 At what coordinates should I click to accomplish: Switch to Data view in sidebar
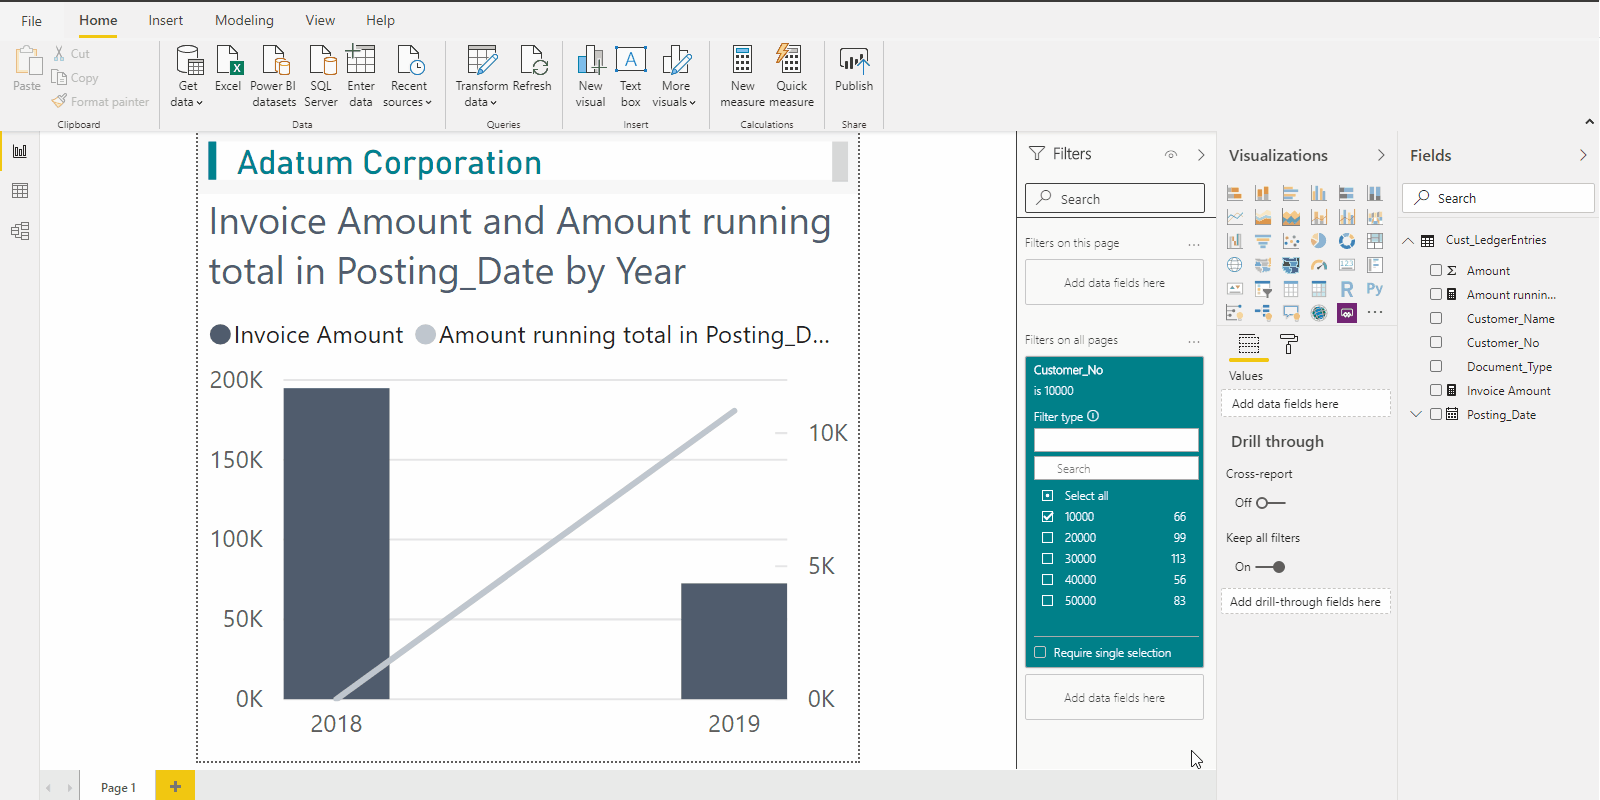click(x=20, y=191)
